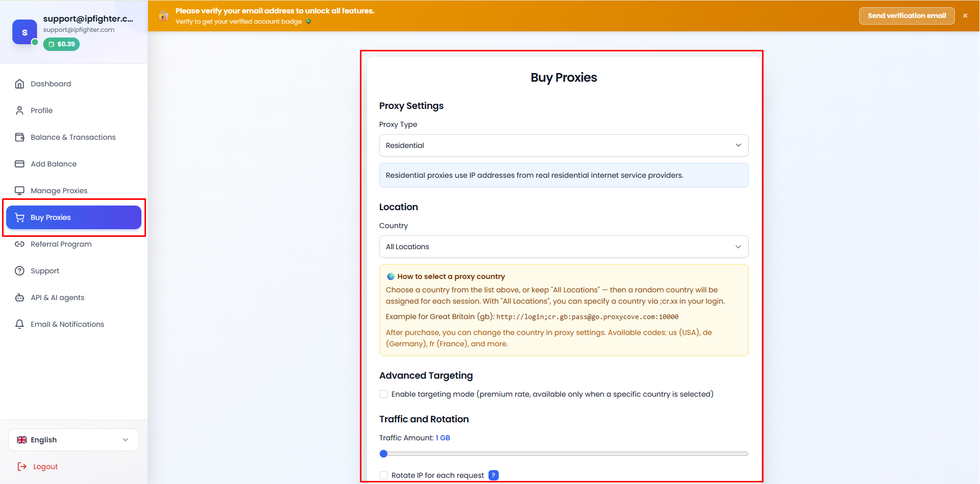Image resolution: width=980 pixels, height=484 pixels.
Task: Click the Profile person icon
Action: (19, 111)
